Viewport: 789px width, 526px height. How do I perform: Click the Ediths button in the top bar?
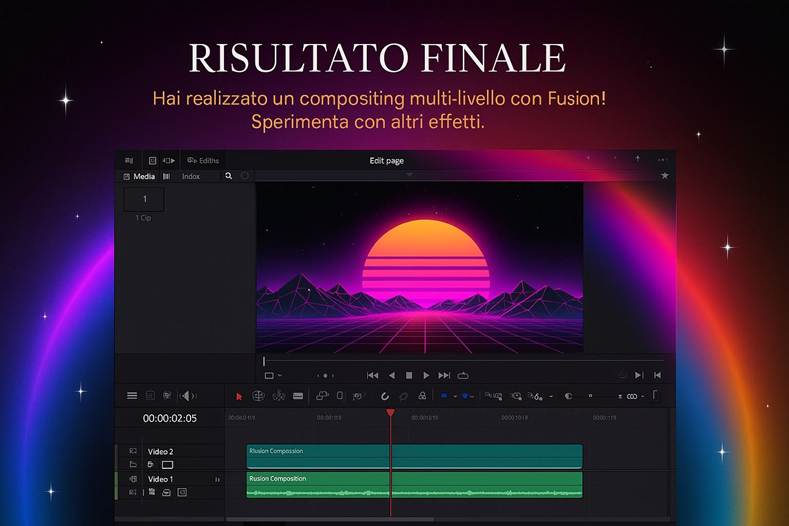click(203, 161)
